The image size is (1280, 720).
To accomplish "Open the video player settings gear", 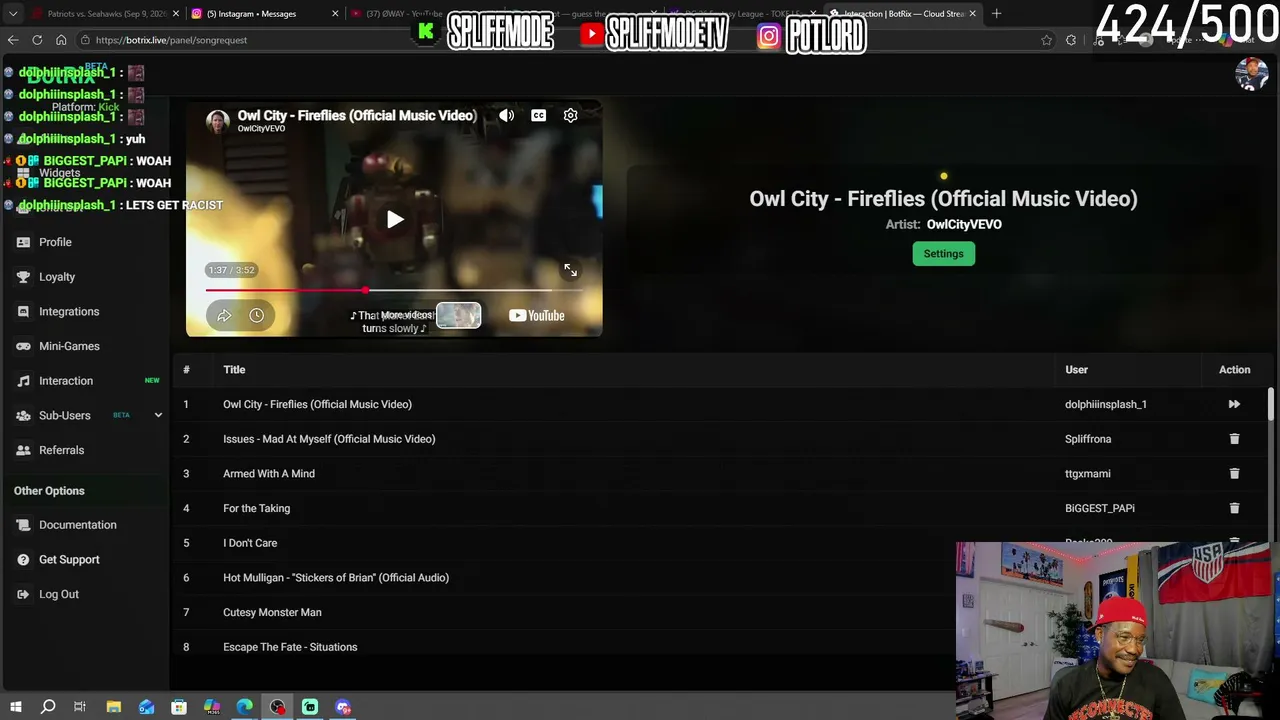I will coord(570,116).
